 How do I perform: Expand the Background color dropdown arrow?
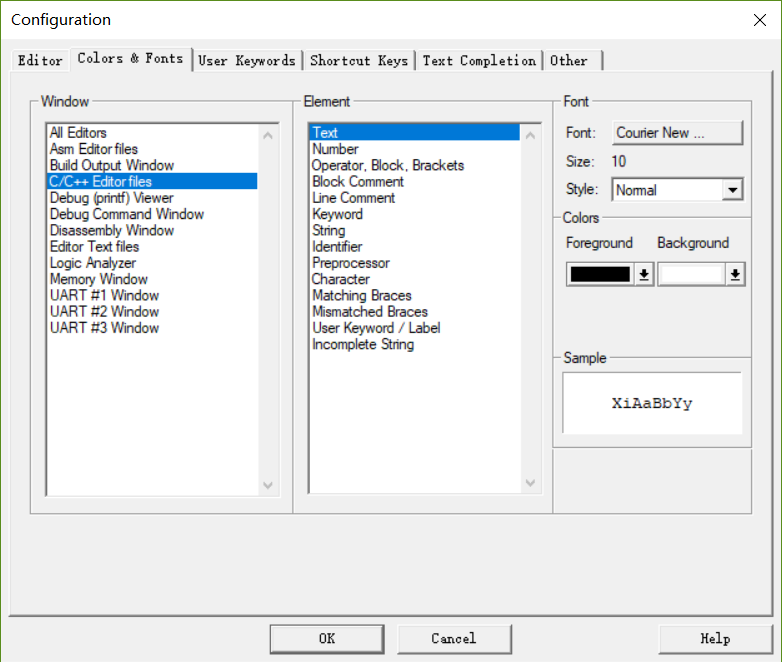tap(735, 274)
